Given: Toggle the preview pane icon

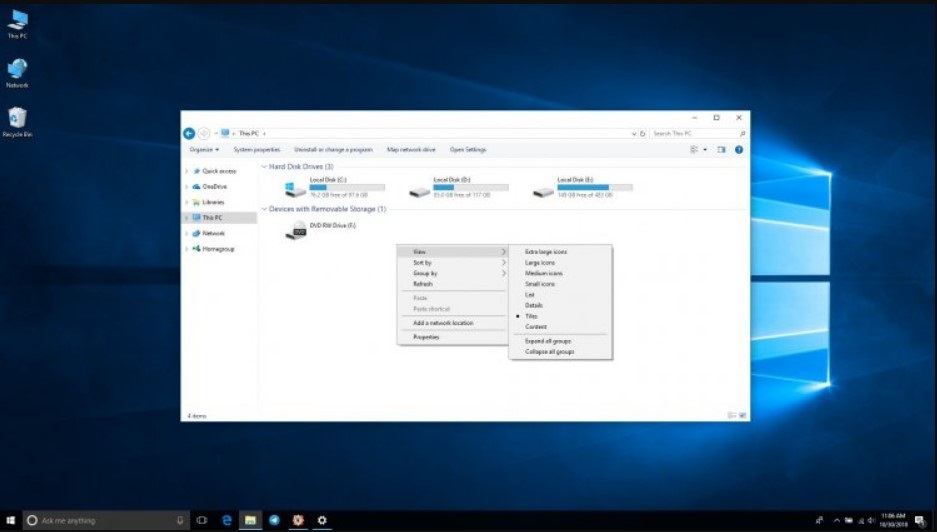Looking at the screenshot, I should [x=721, y=149].
